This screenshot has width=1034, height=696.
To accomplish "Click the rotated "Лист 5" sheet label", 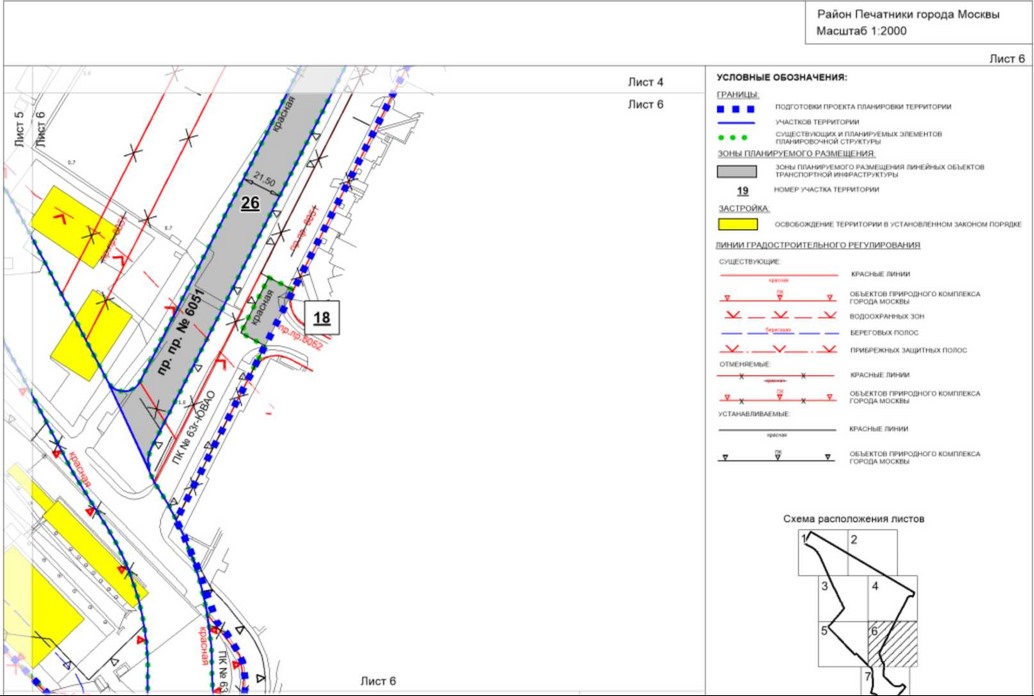I will [x=18, y=129].
